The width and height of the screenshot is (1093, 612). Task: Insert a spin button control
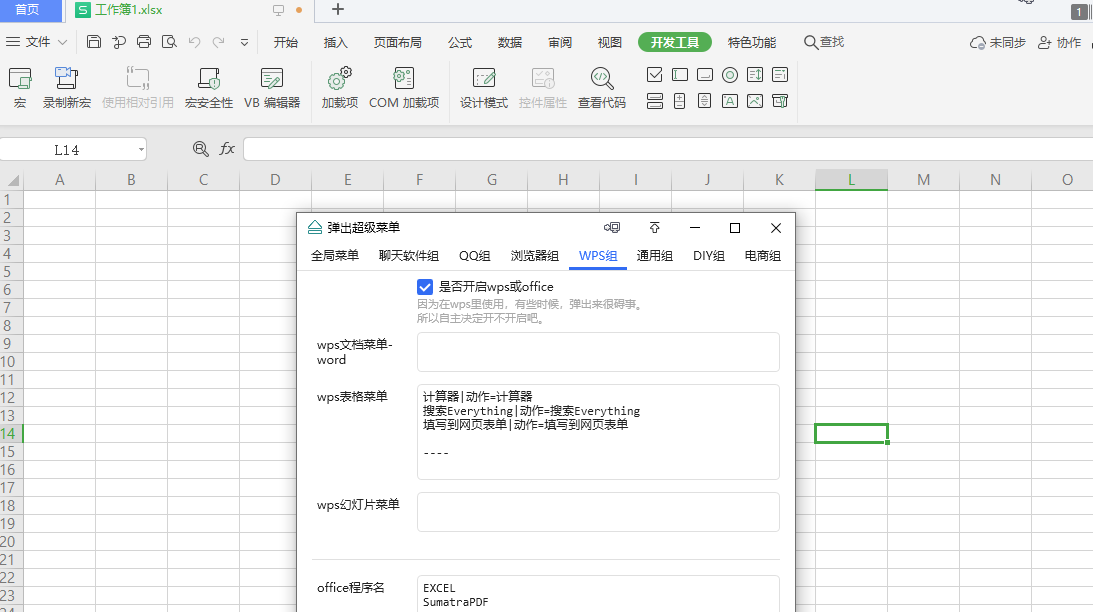680,101
